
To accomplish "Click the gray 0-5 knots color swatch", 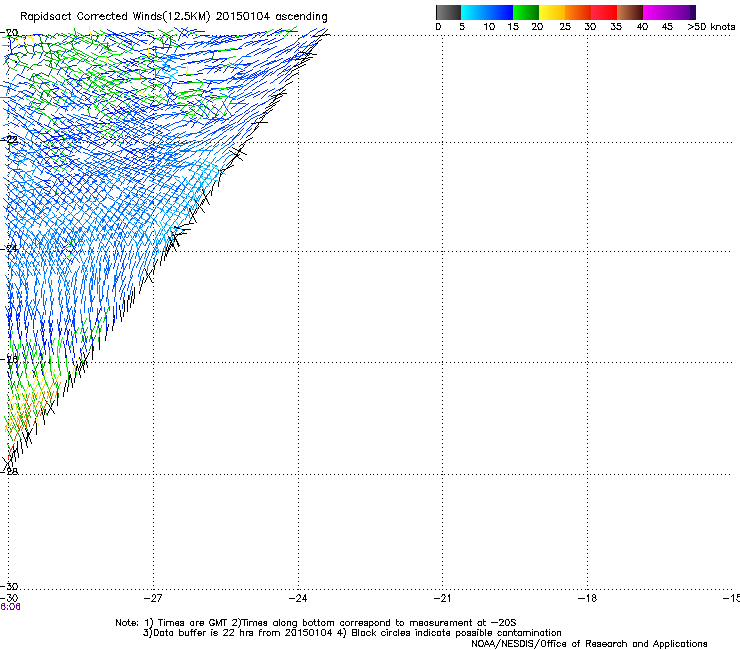I will [448, 12].
